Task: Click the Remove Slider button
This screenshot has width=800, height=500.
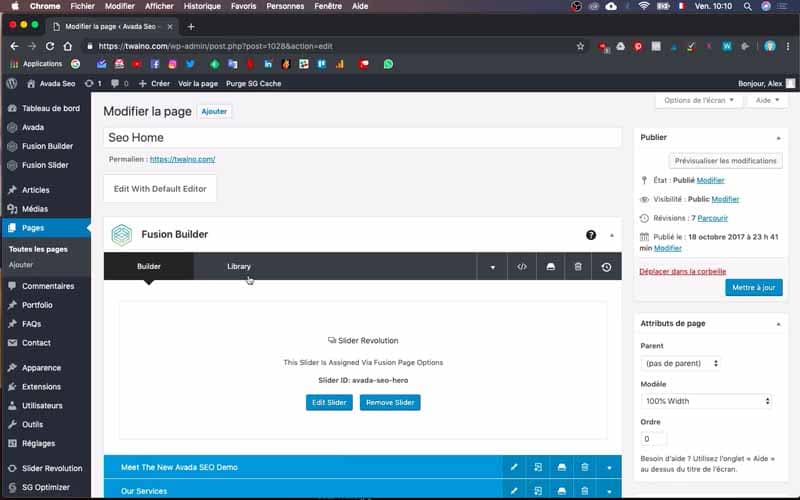Action: coord(390,402)
